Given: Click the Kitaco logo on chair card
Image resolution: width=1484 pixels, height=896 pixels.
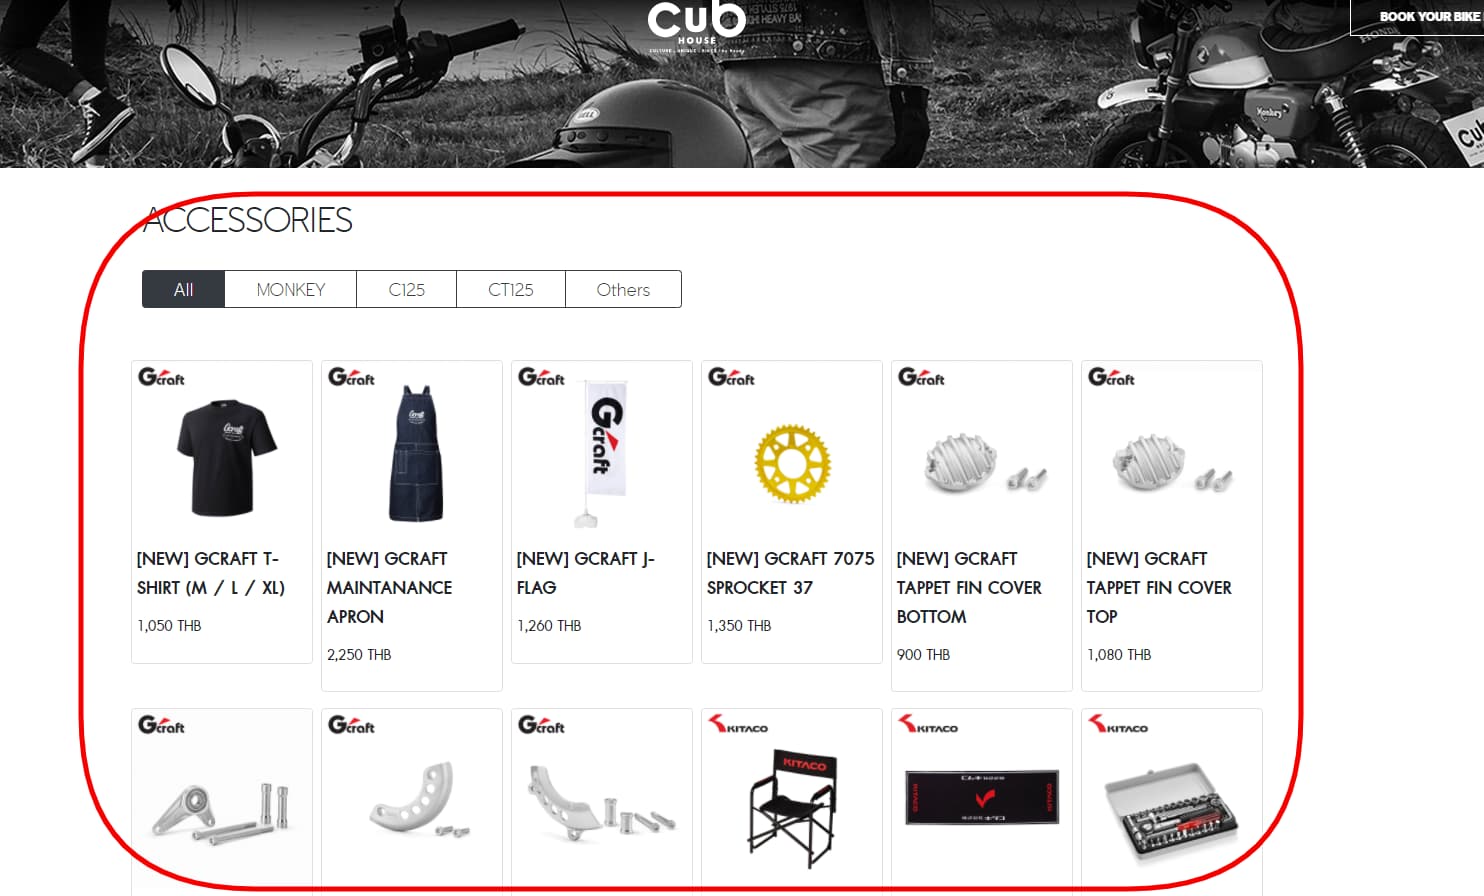Looking at the screenshot, I should tap(738, 724).
